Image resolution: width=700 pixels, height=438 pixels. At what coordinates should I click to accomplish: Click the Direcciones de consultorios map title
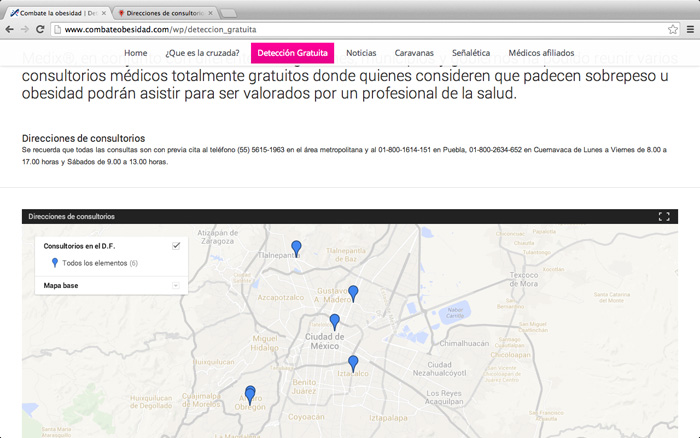click(x=71, y=217)
